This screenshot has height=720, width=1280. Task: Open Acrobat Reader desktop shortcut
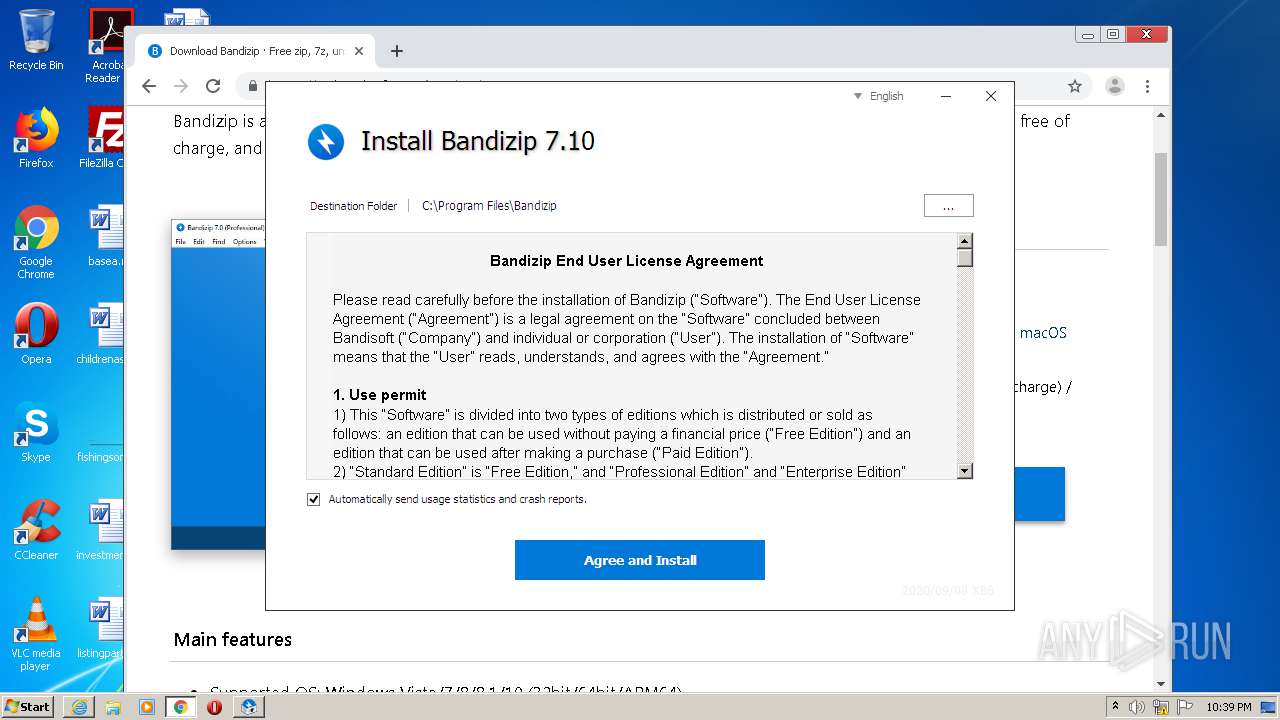point(105,46)
